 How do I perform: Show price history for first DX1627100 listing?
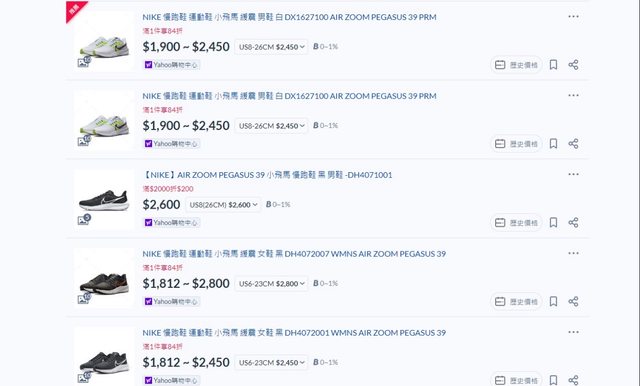pyautogui.click(x=516, y=65)
